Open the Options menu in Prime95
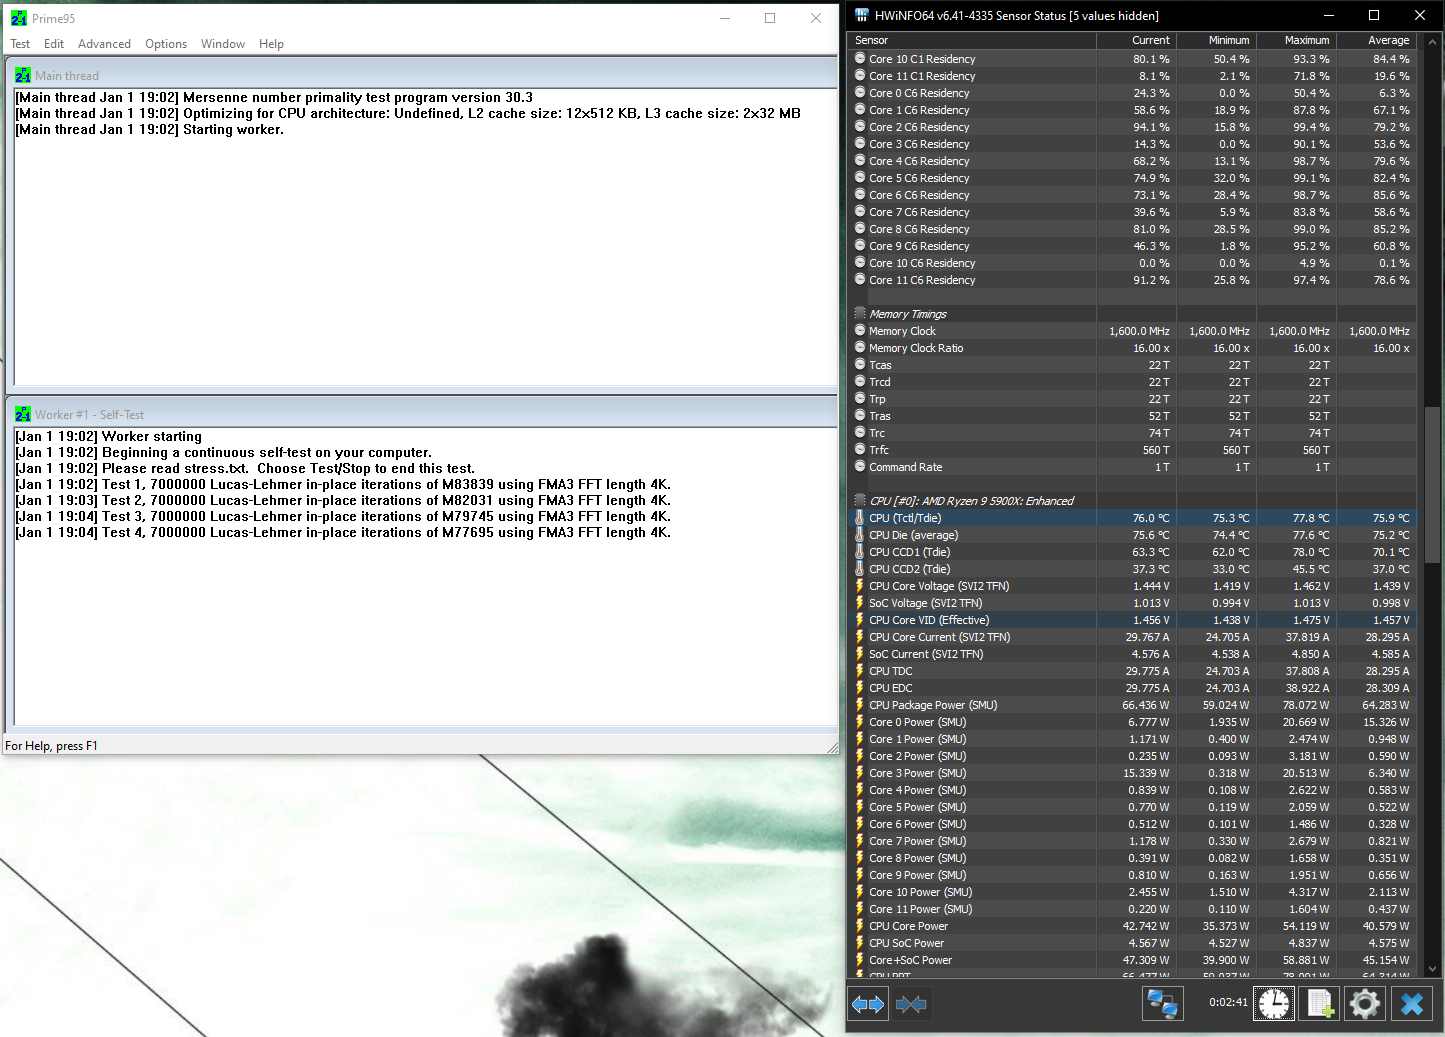Image resolution: width=1445 pixels, height=1037 pixels. coord(166,44)
